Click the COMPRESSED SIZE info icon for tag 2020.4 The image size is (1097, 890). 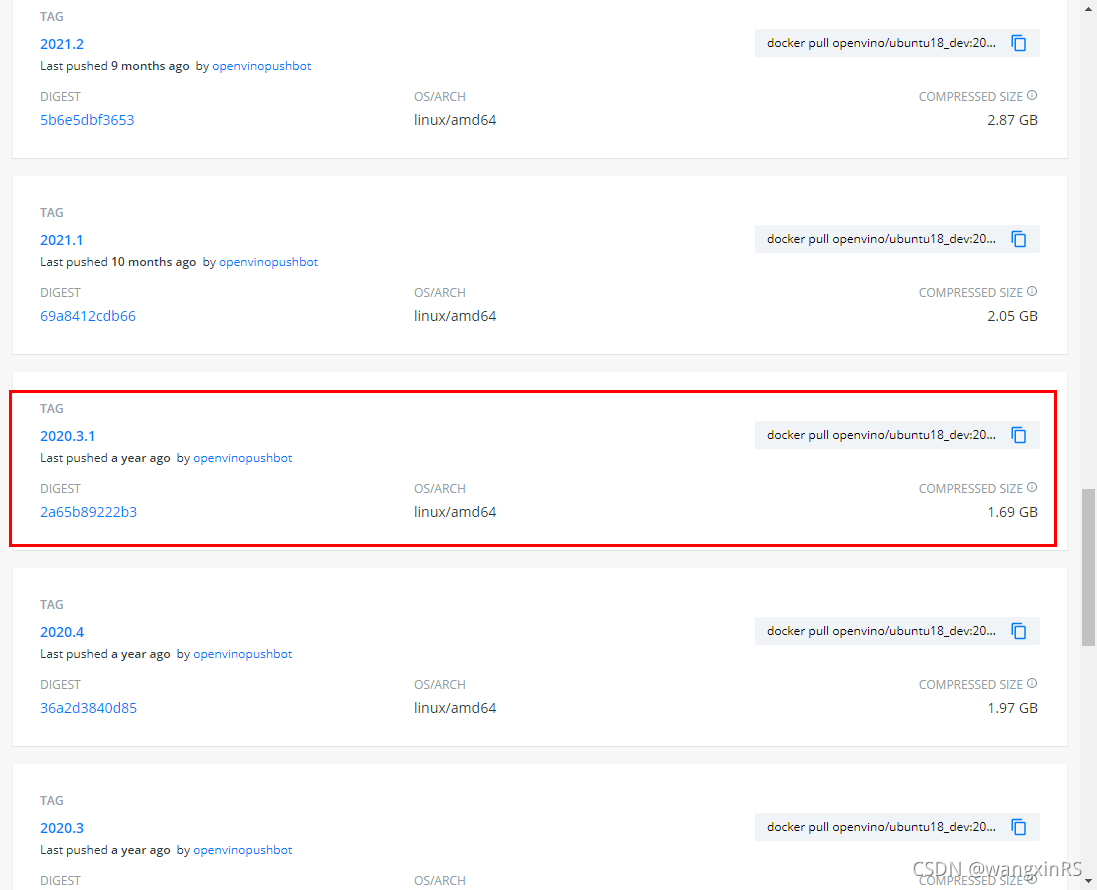pos(1032,683)
